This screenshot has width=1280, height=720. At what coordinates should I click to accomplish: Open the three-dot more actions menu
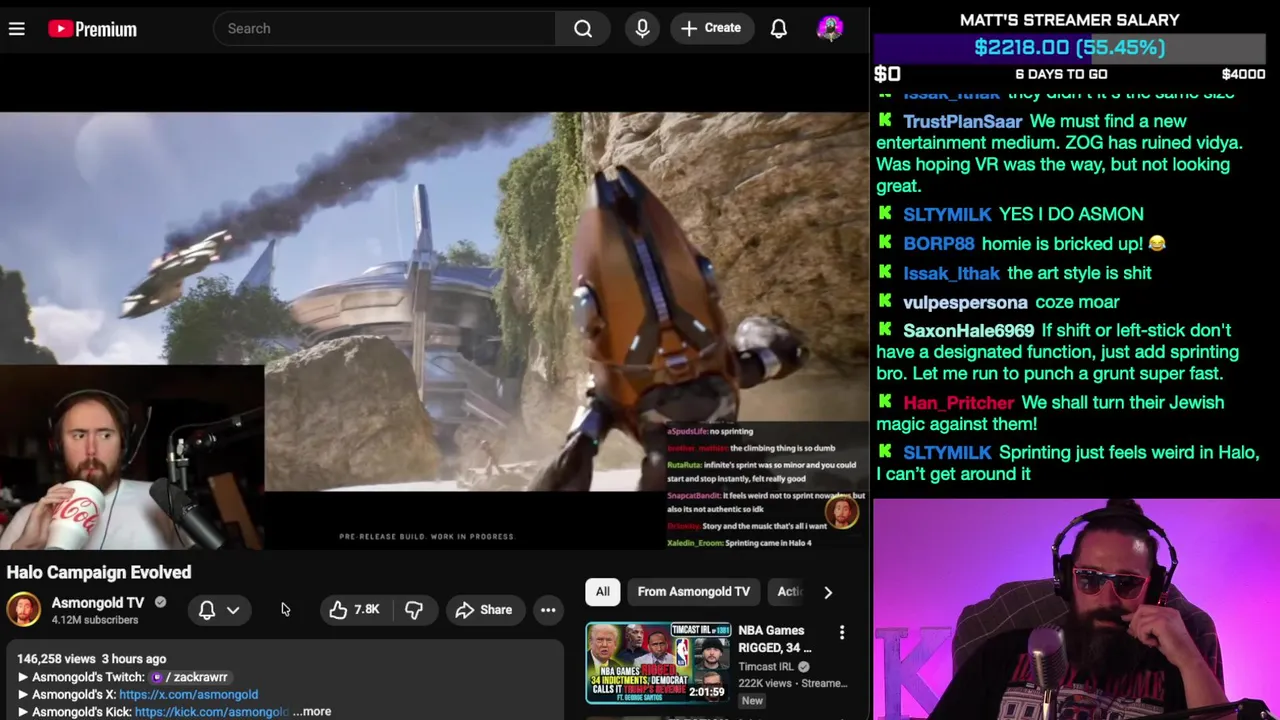548,610
